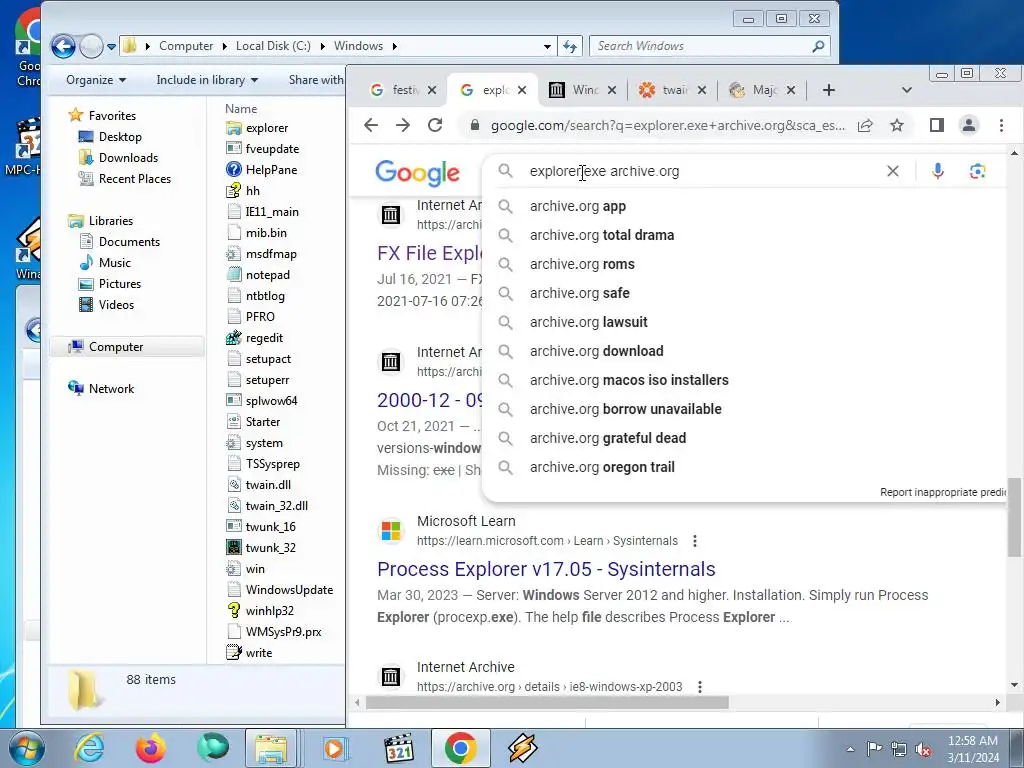This screenshot has height=768, width=1024.
Task: Open 'Process Explorer v17.05 - Sysinternals' link
Action: pyautogui.click(x=546, y=569)
